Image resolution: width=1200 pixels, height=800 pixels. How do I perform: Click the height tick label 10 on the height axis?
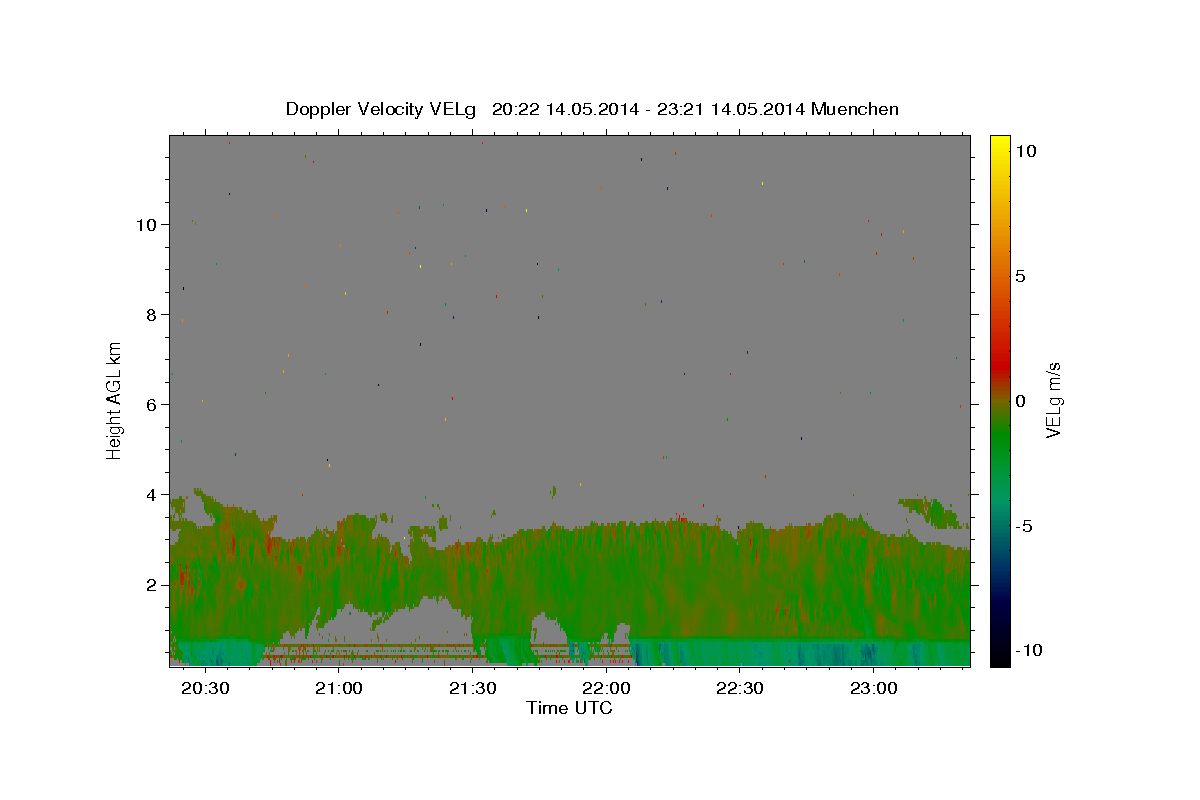(147, 225)
